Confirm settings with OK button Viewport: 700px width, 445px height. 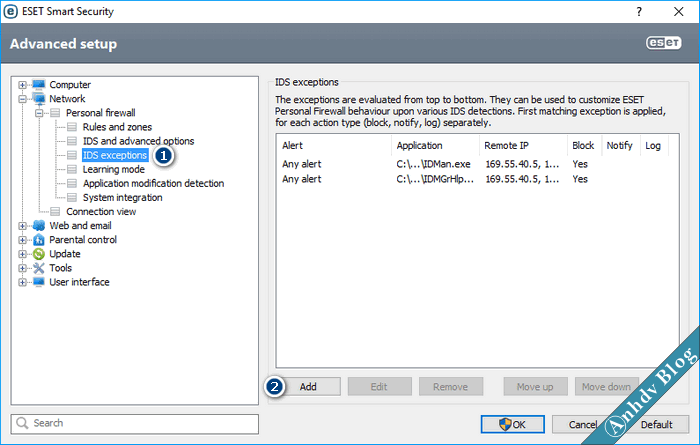tap(512, 424)
